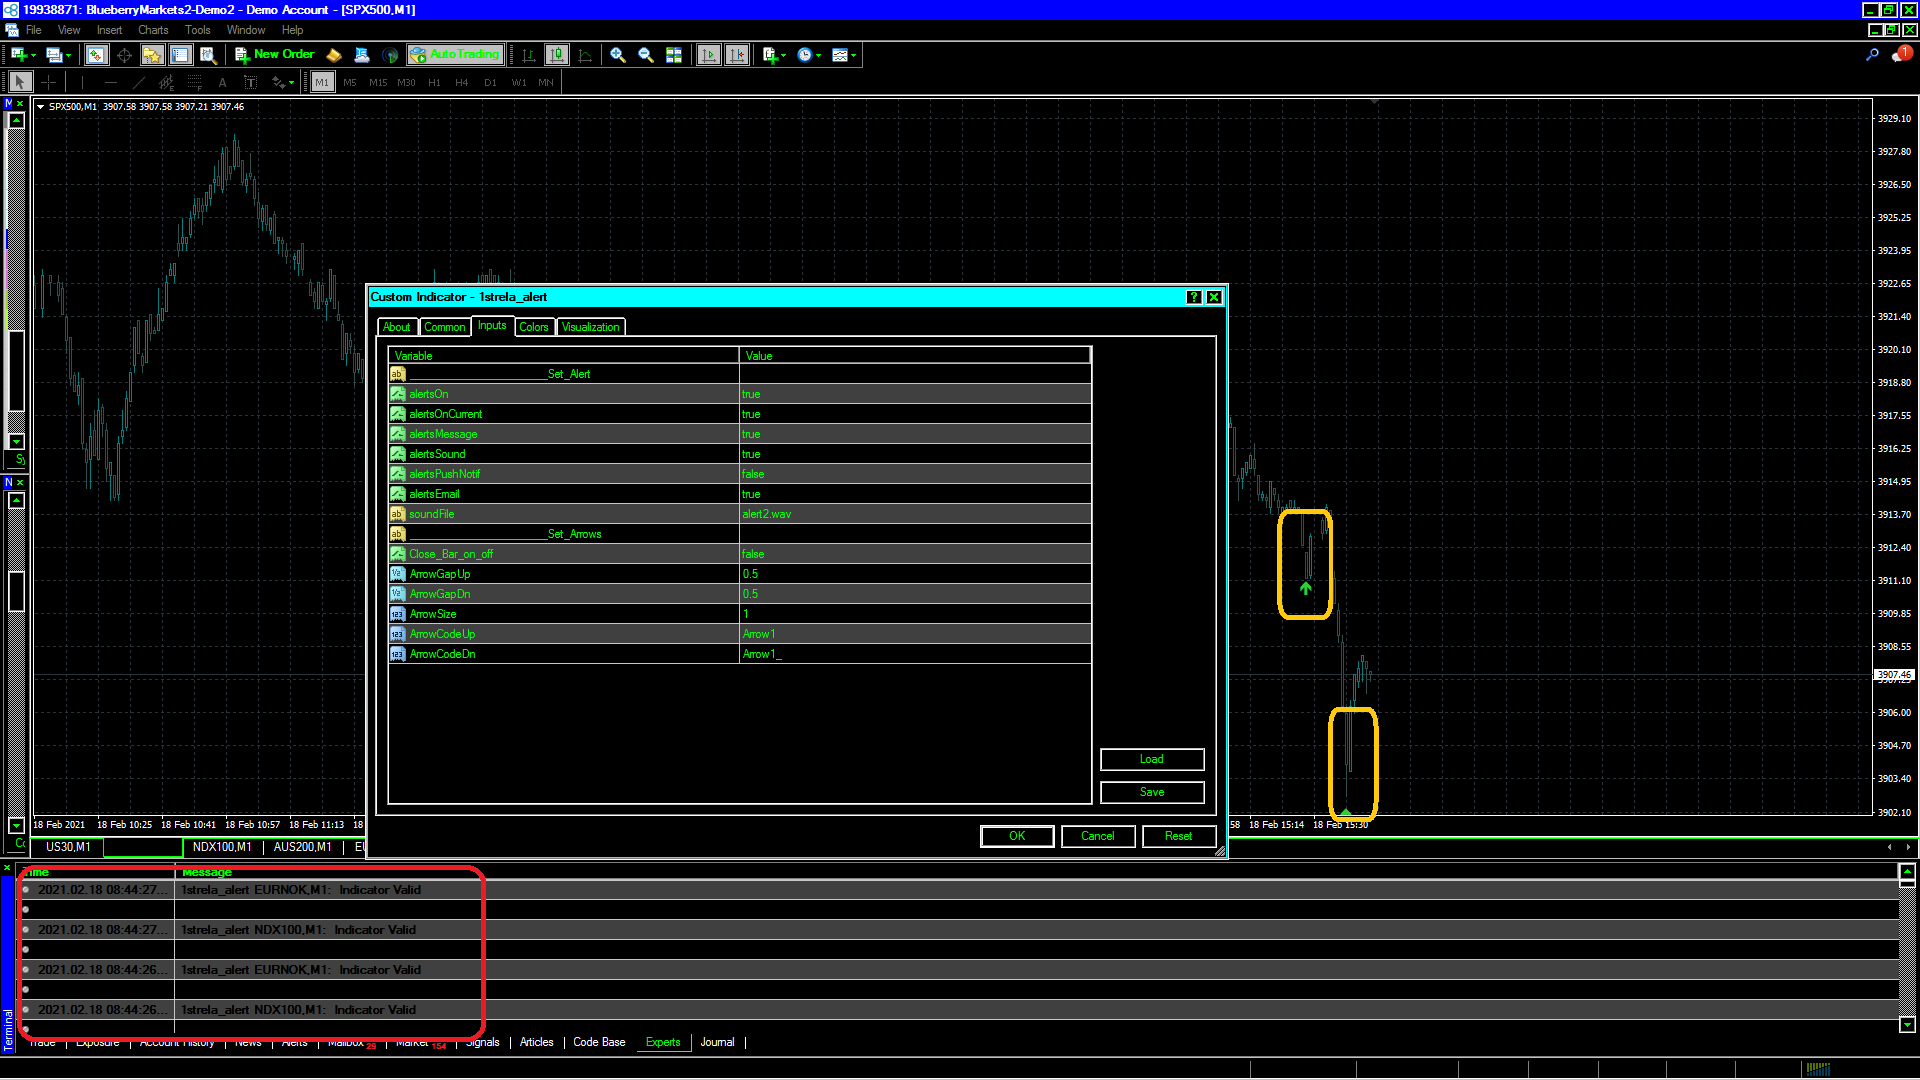Image resolution: width=1920 pixels, height=1080 pixels.
Task: Toggle the chart shift button
Action: pos(737,55)
